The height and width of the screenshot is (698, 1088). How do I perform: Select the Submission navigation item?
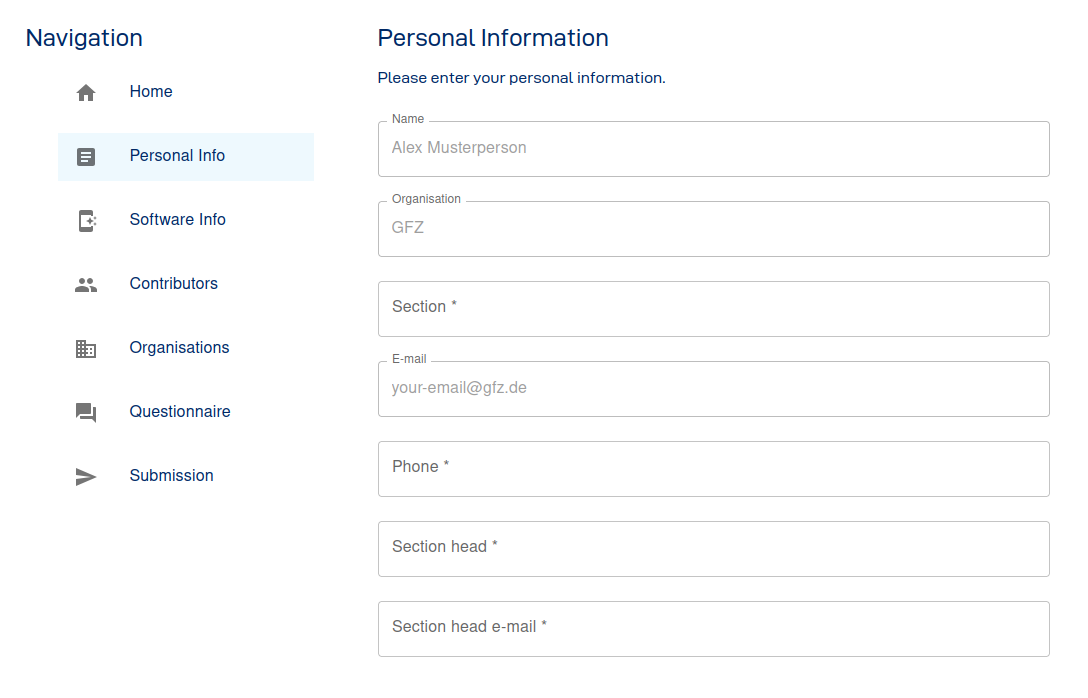coord(171,475)
